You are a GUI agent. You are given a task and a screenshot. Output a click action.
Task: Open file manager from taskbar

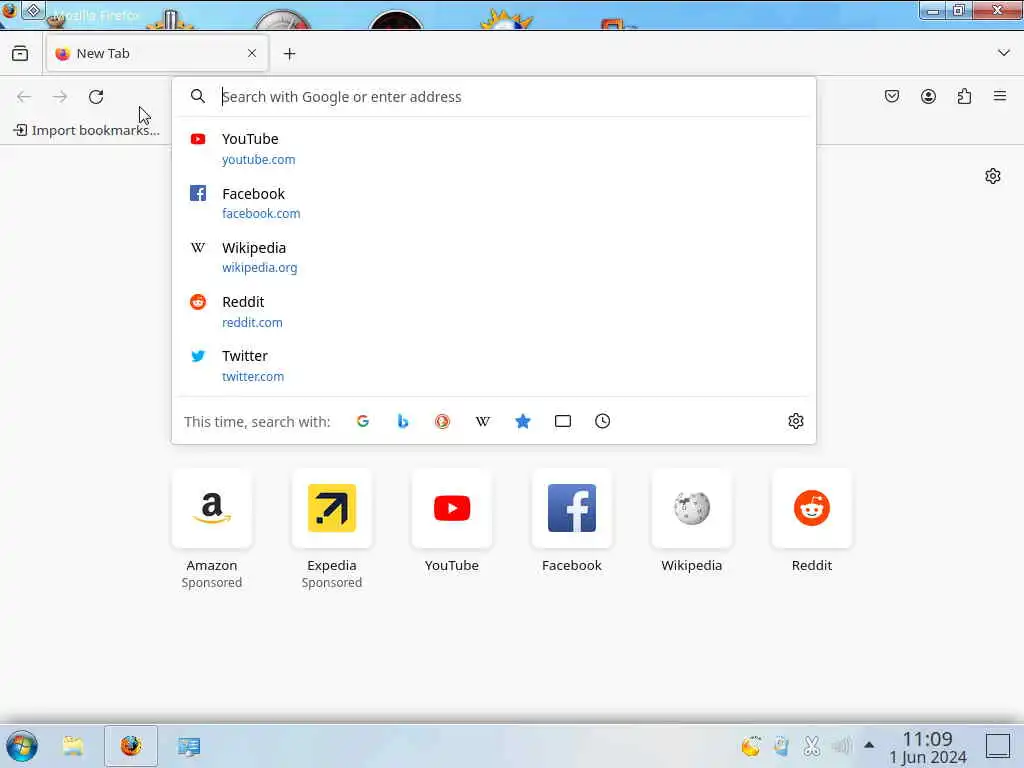pos(73,746)
